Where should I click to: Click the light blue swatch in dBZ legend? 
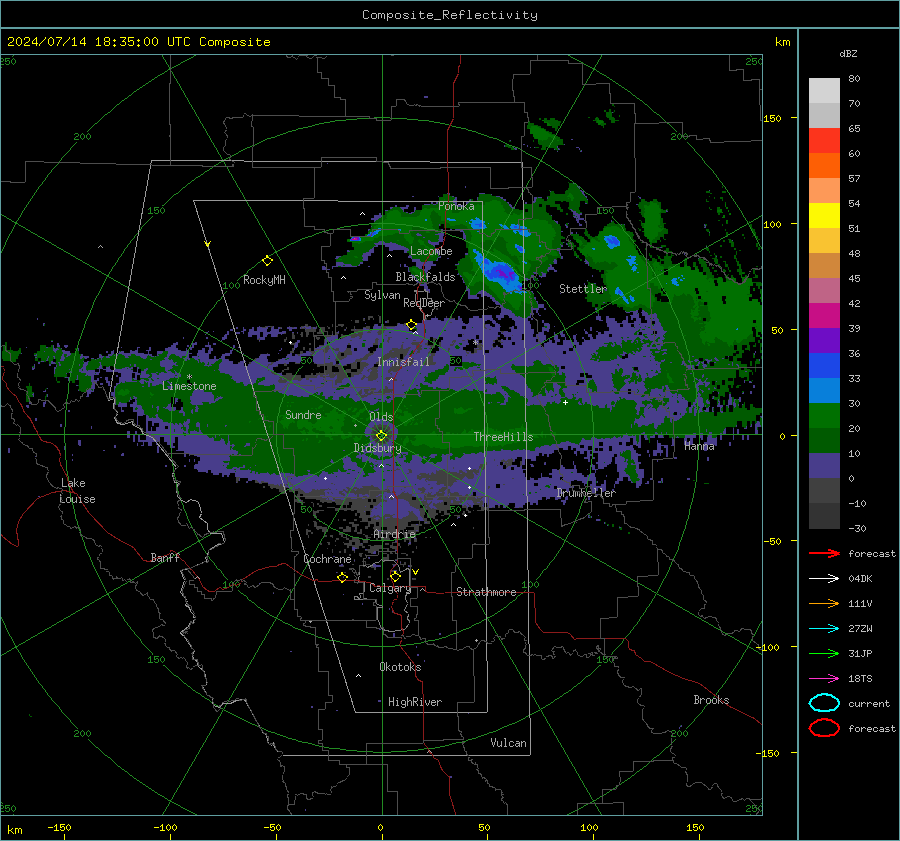pyautogui.click(x=824, y=391)
